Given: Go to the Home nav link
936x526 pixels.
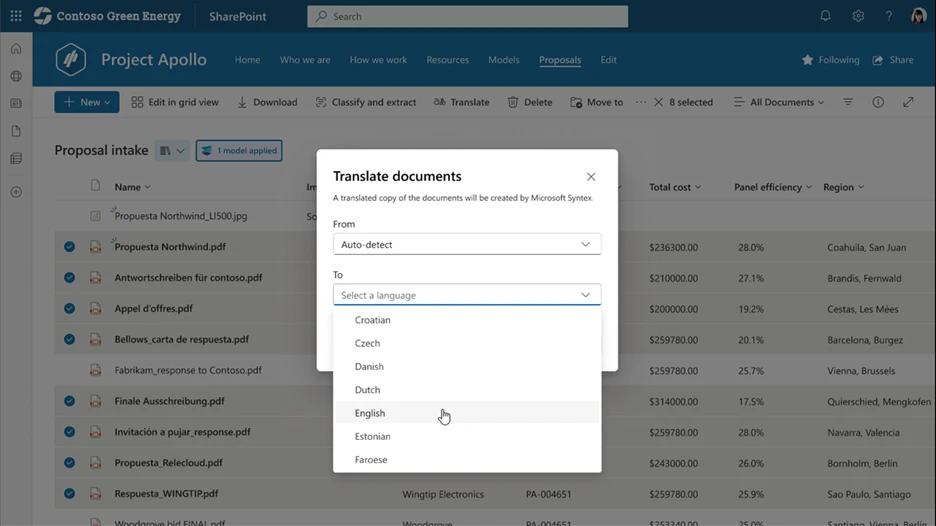Looking at the screenshot, I should pos(247,60).
